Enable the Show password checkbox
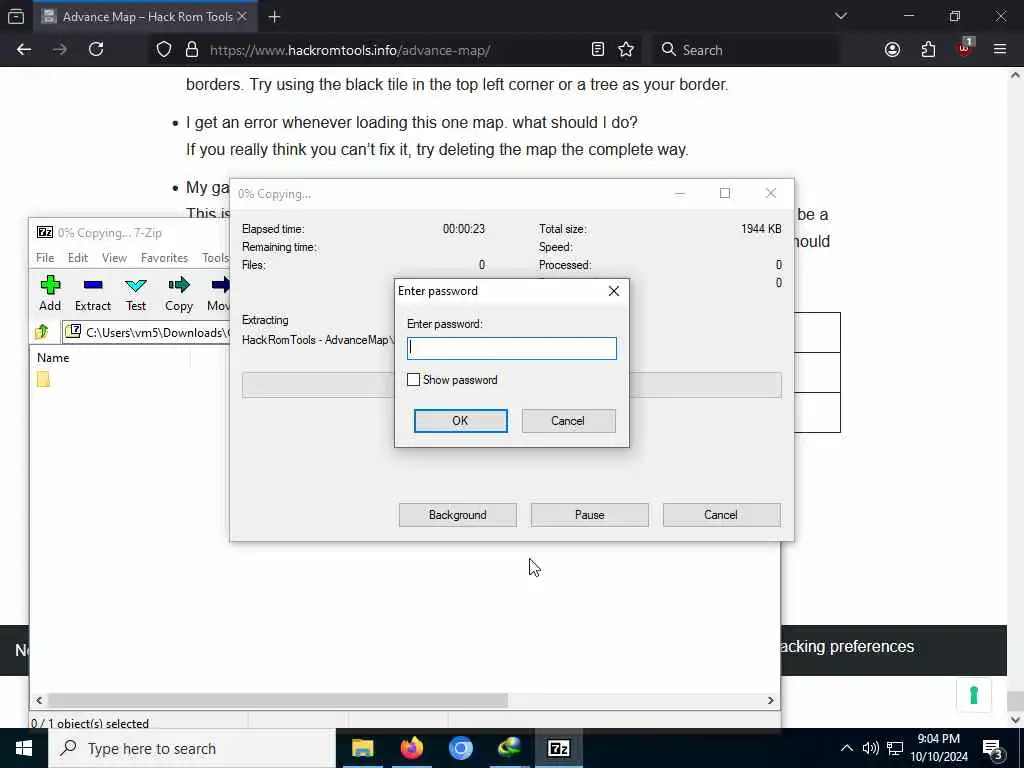The width and height of the screenshot is (1024, 768). click(x=413, y=380)
